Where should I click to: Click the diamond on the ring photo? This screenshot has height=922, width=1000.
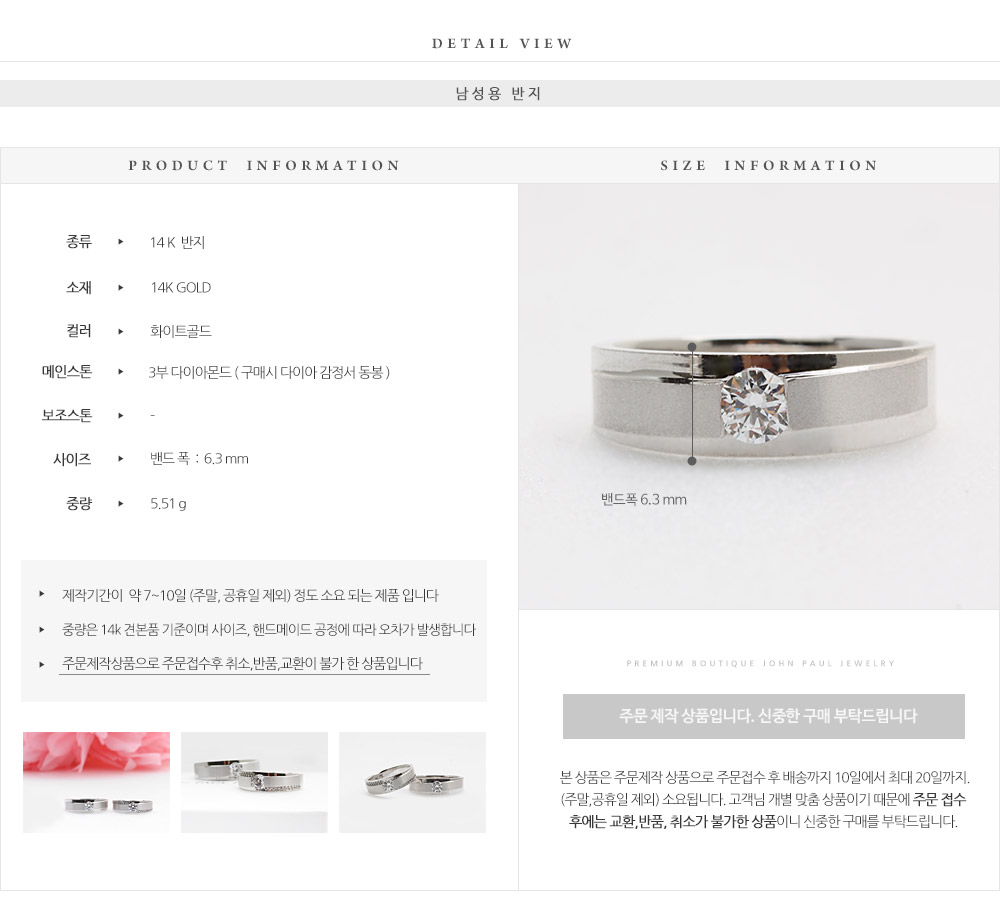(x=753, y=406)
